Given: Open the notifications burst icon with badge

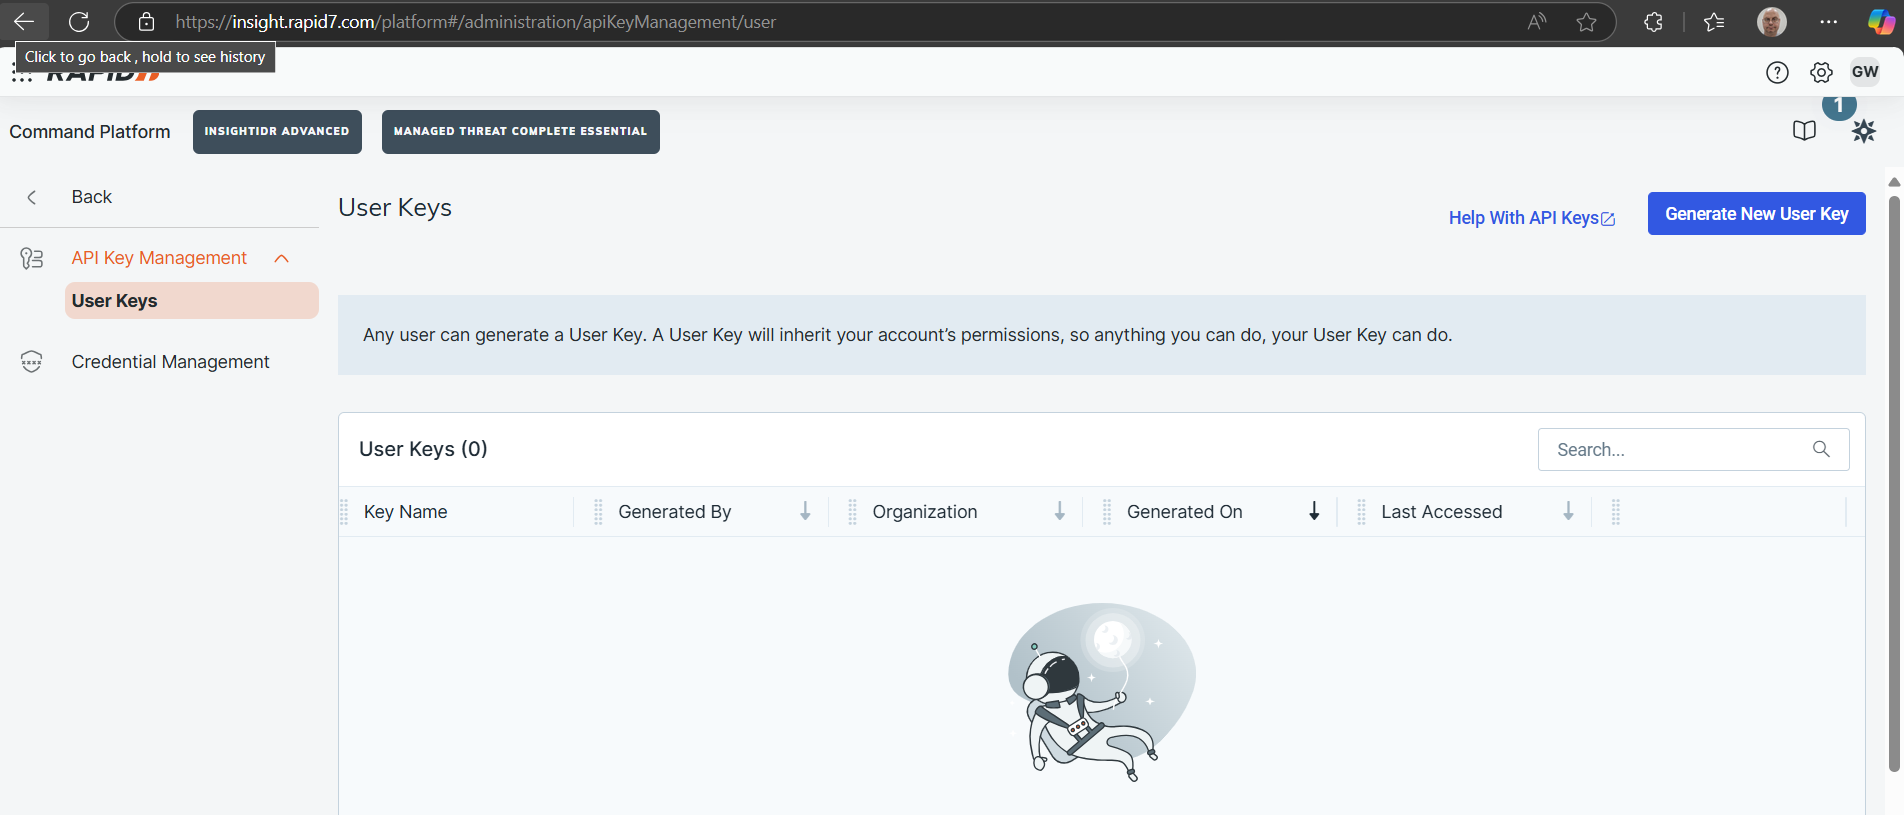Looking at the screenshot, I should 1863,131.
